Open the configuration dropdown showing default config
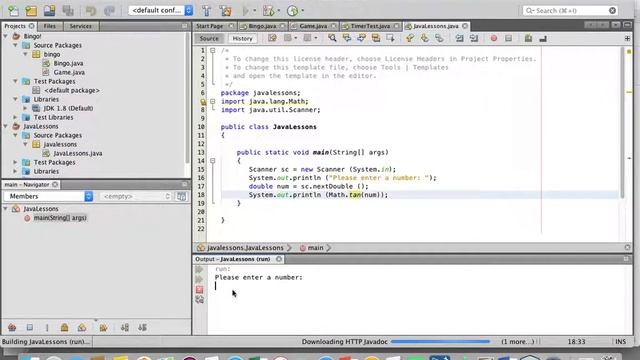Viewport: 640px width, 360px height. click(x=161, y=11)
